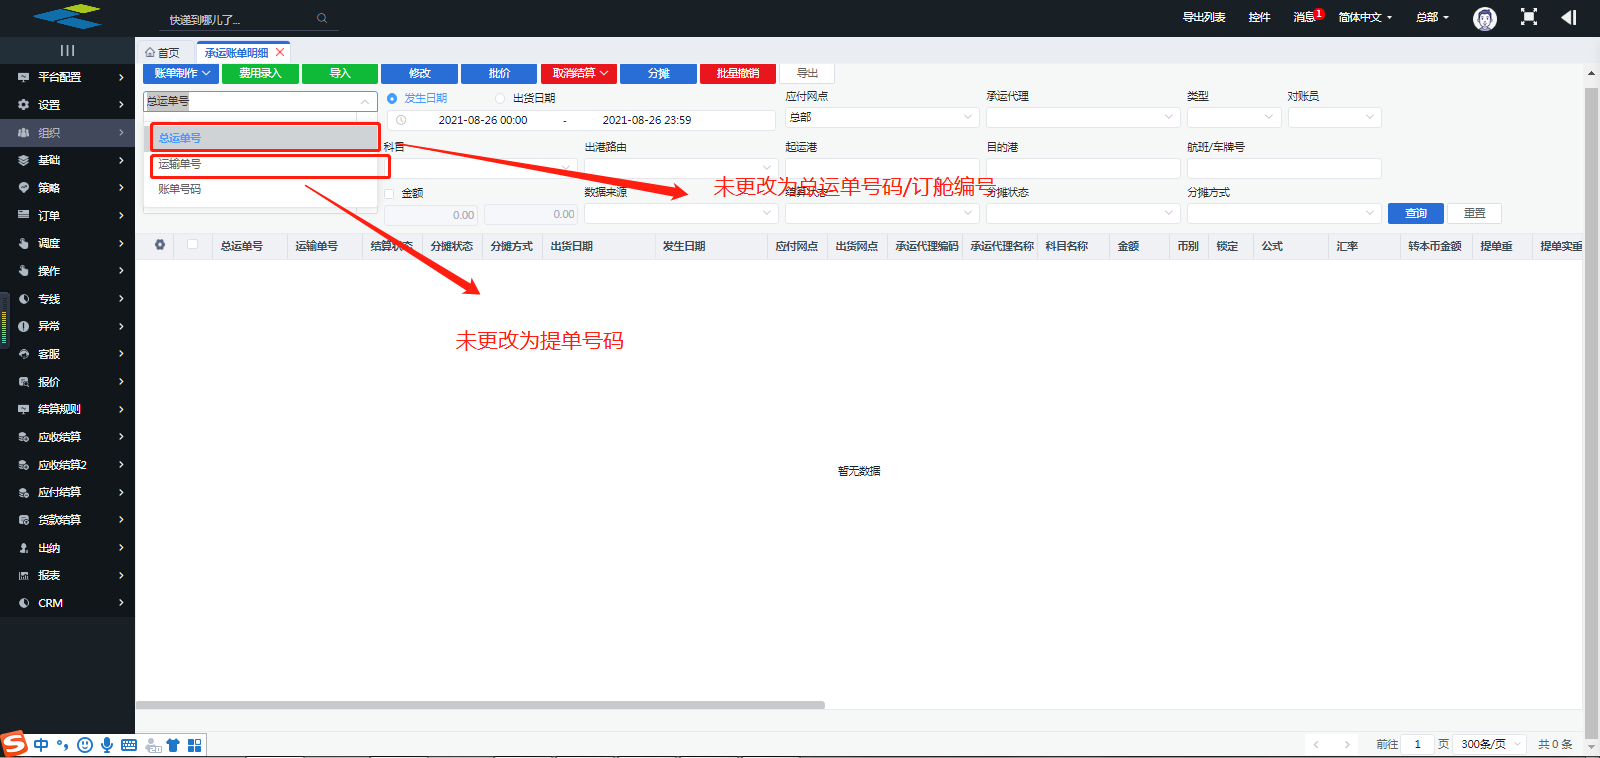Open 对账员 dropdown

coord(1335,117)
